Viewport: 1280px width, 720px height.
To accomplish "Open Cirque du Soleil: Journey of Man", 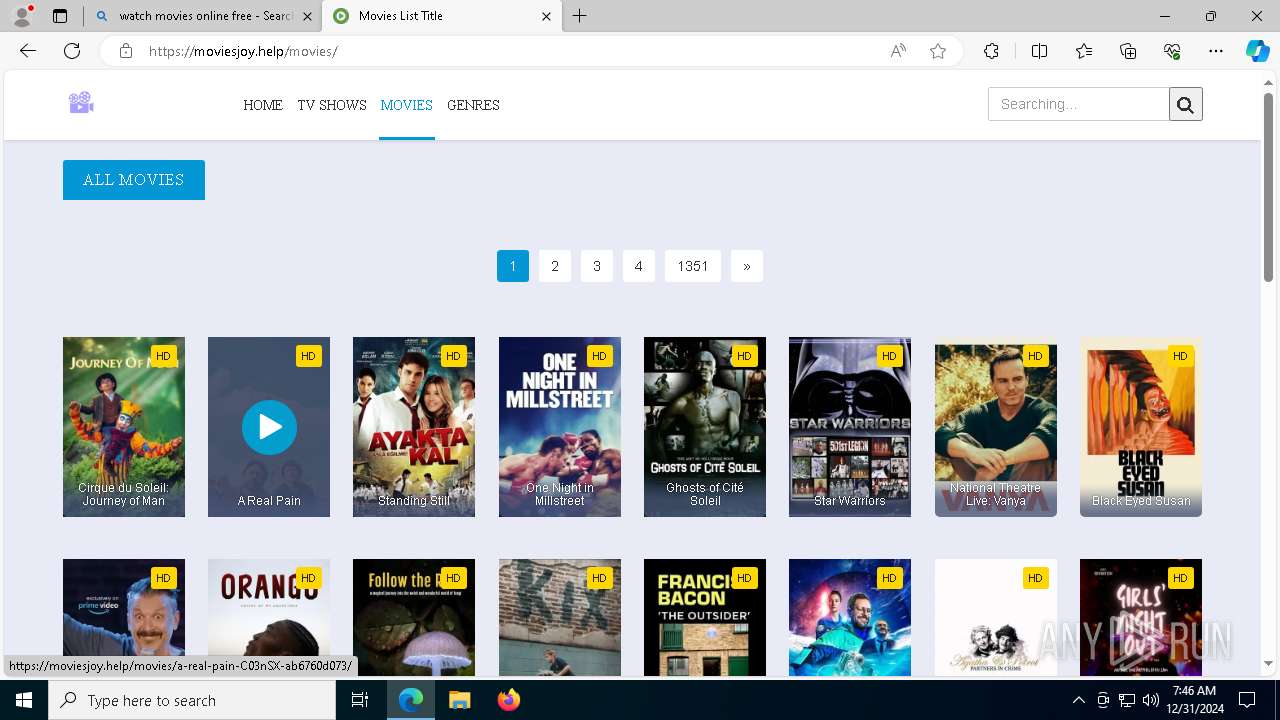I will 124,427.
